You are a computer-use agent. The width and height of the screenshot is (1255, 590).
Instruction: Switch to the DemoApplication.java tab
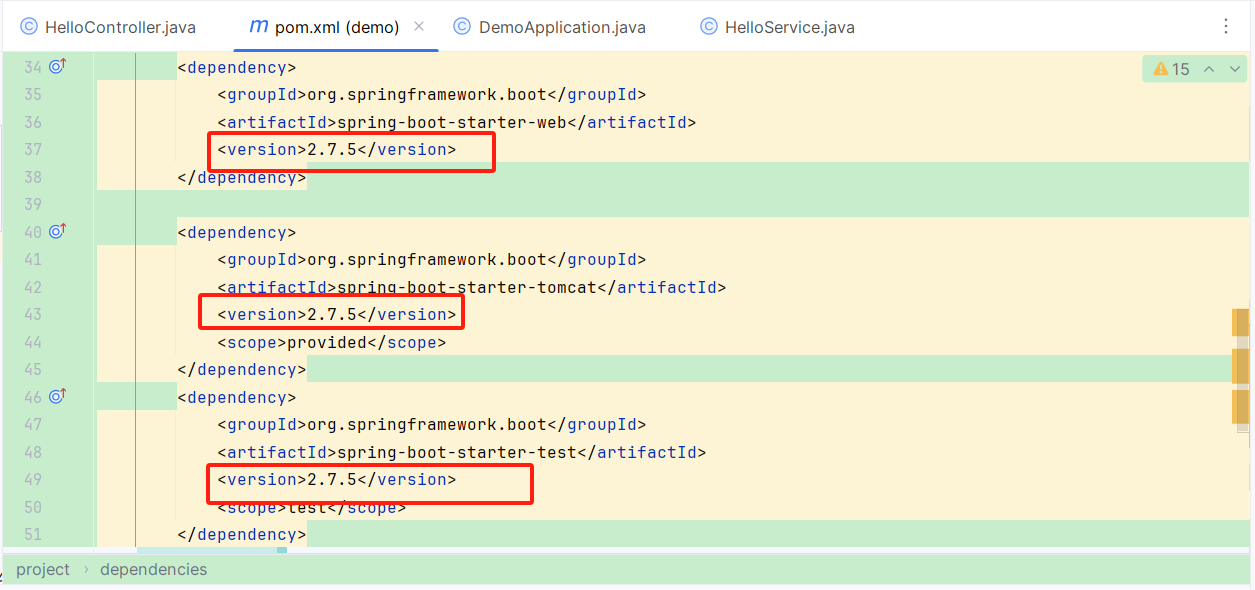click(560, 27)
